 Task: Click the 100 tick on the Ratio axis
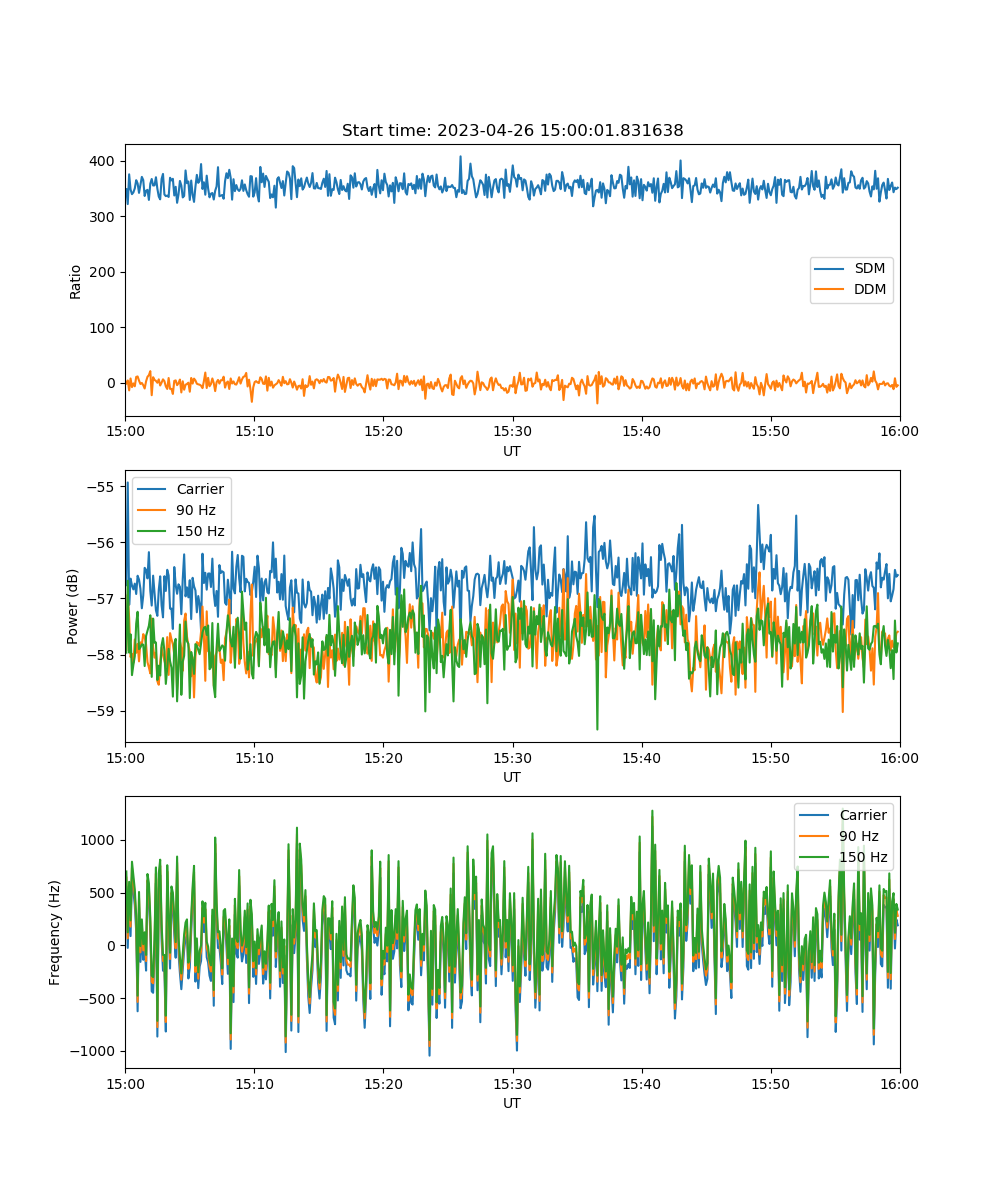pos(104,328)
